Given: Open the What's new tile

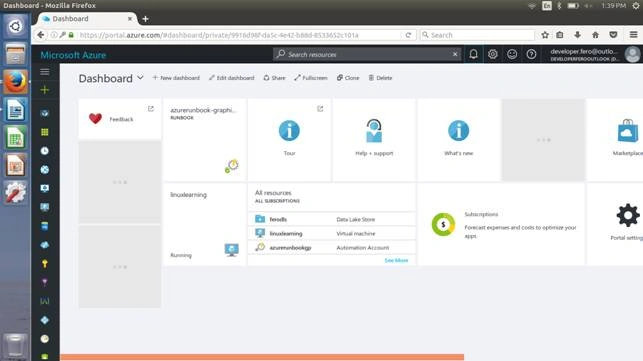Looking at the screenshot, I should click(x=458, y=139).
